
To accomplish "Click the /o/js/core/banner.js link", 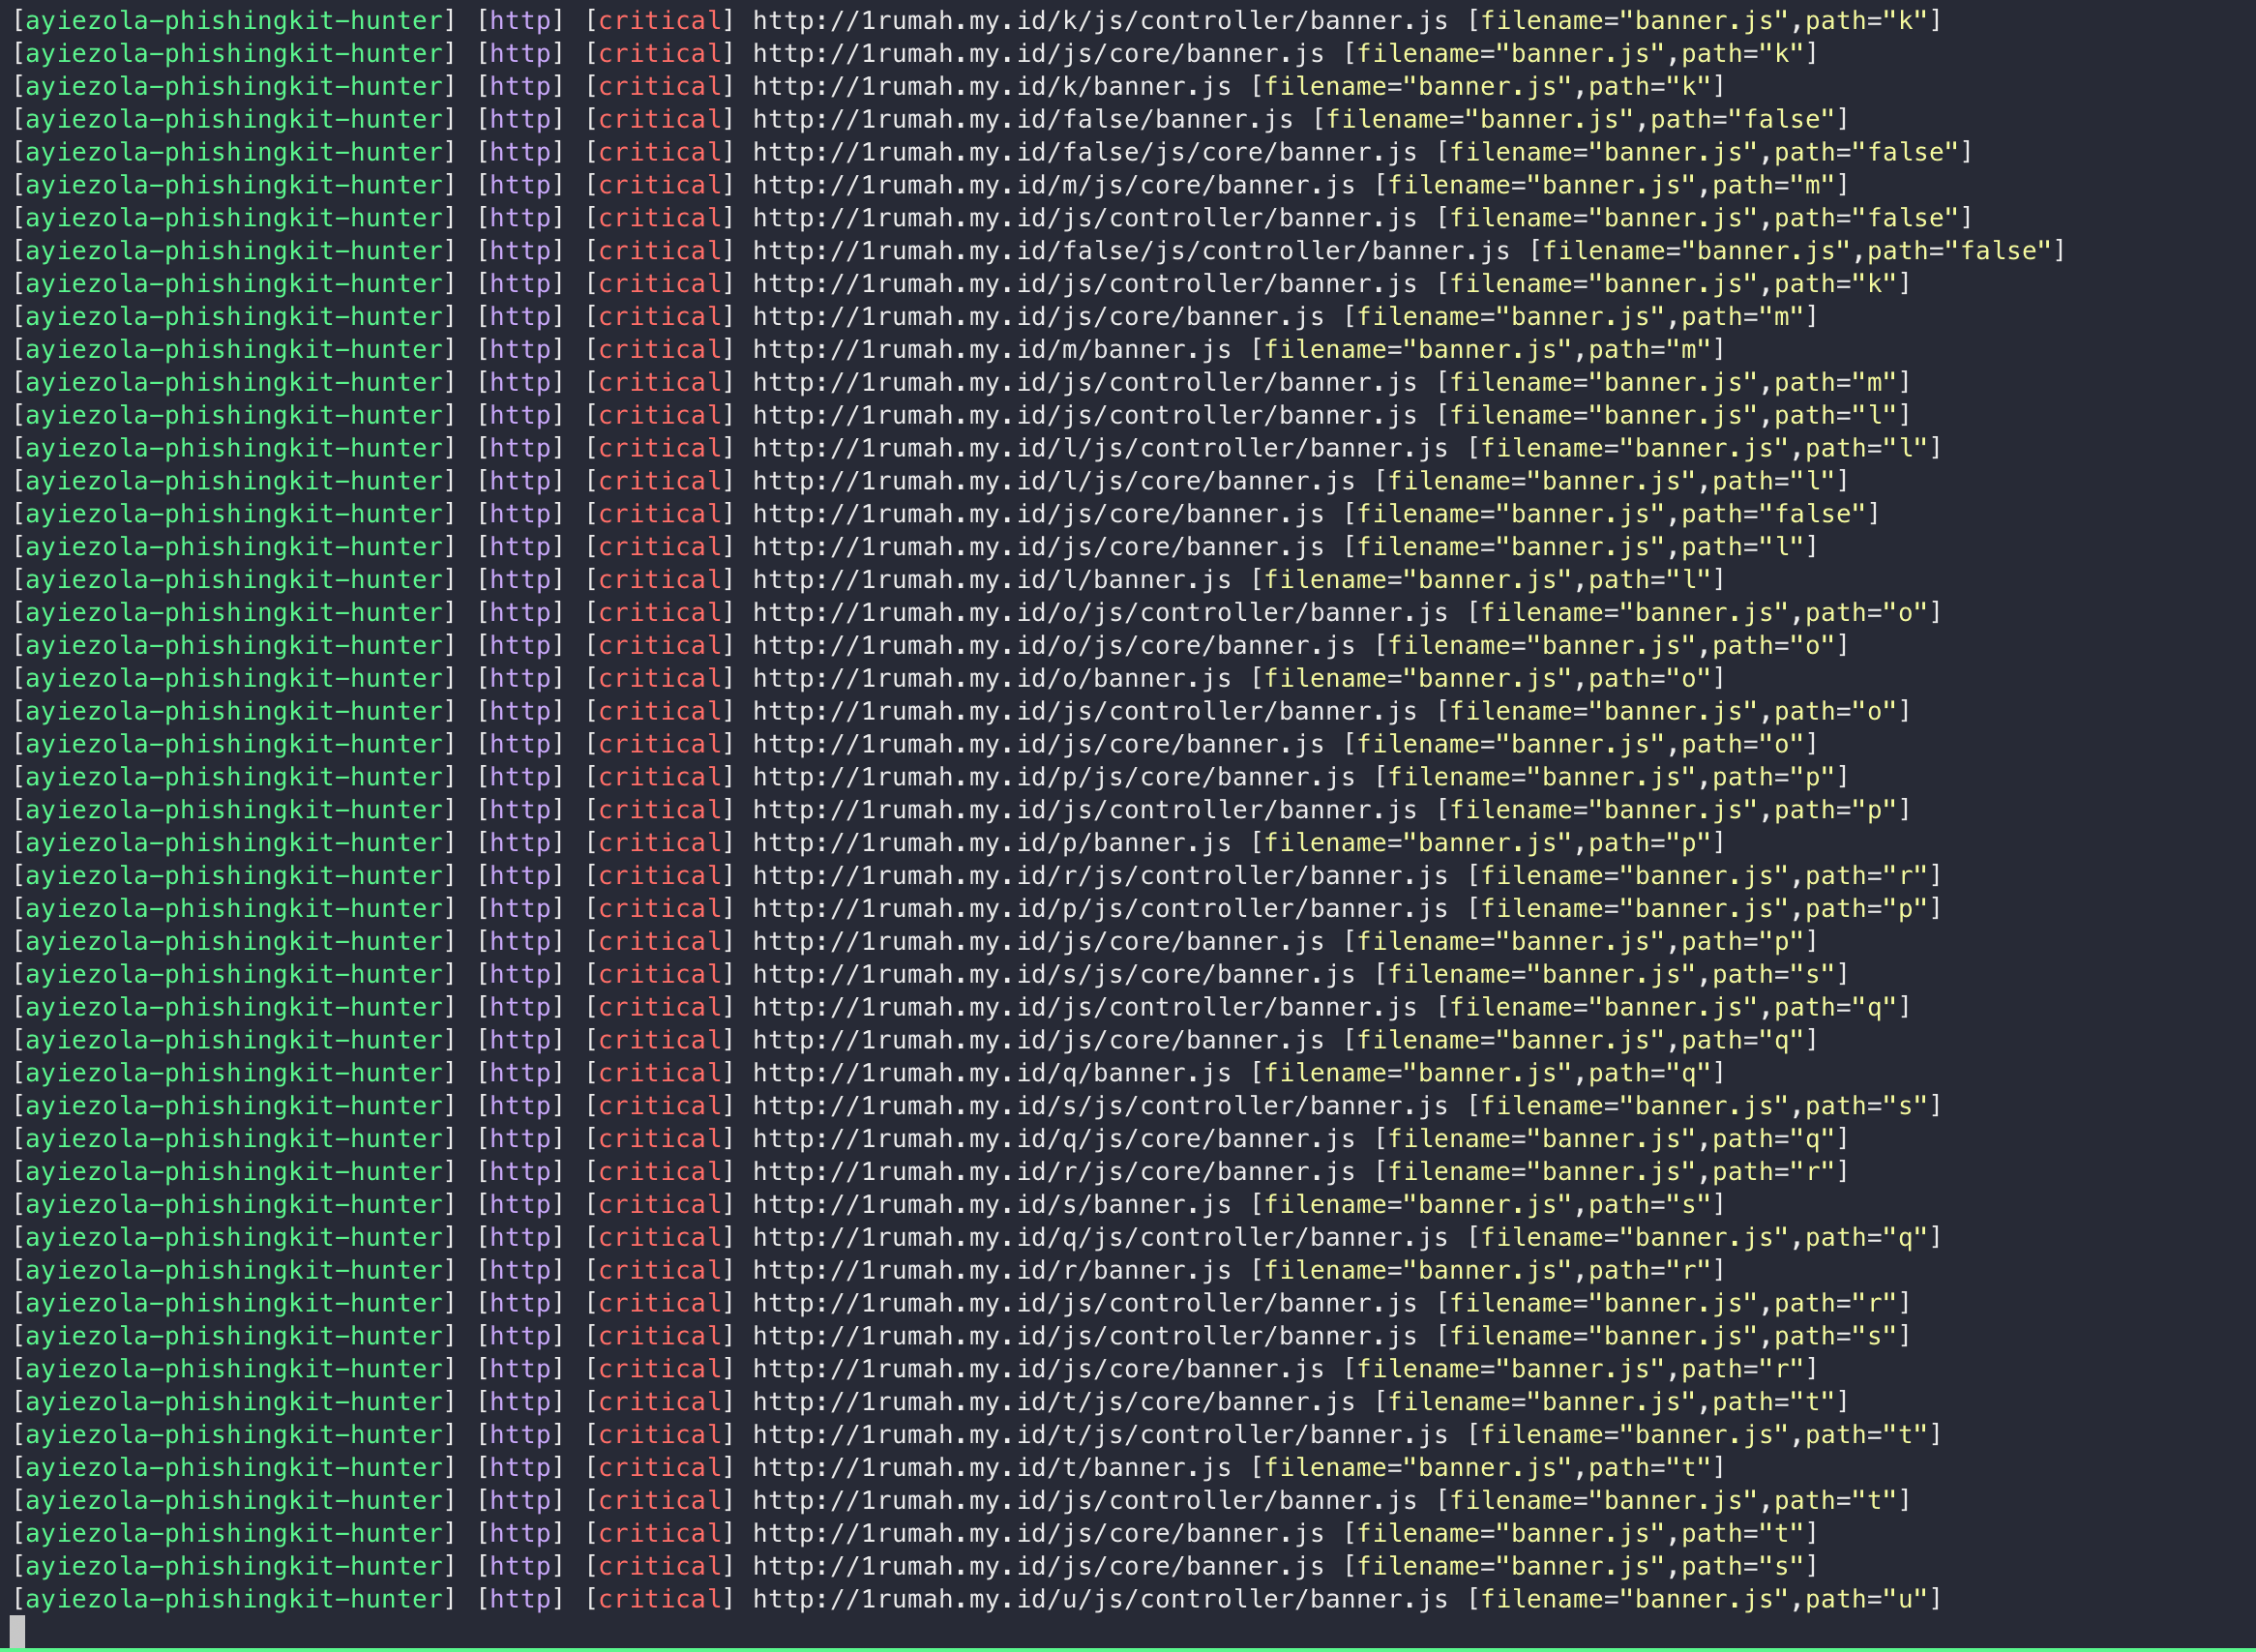I will point(1053,645).
